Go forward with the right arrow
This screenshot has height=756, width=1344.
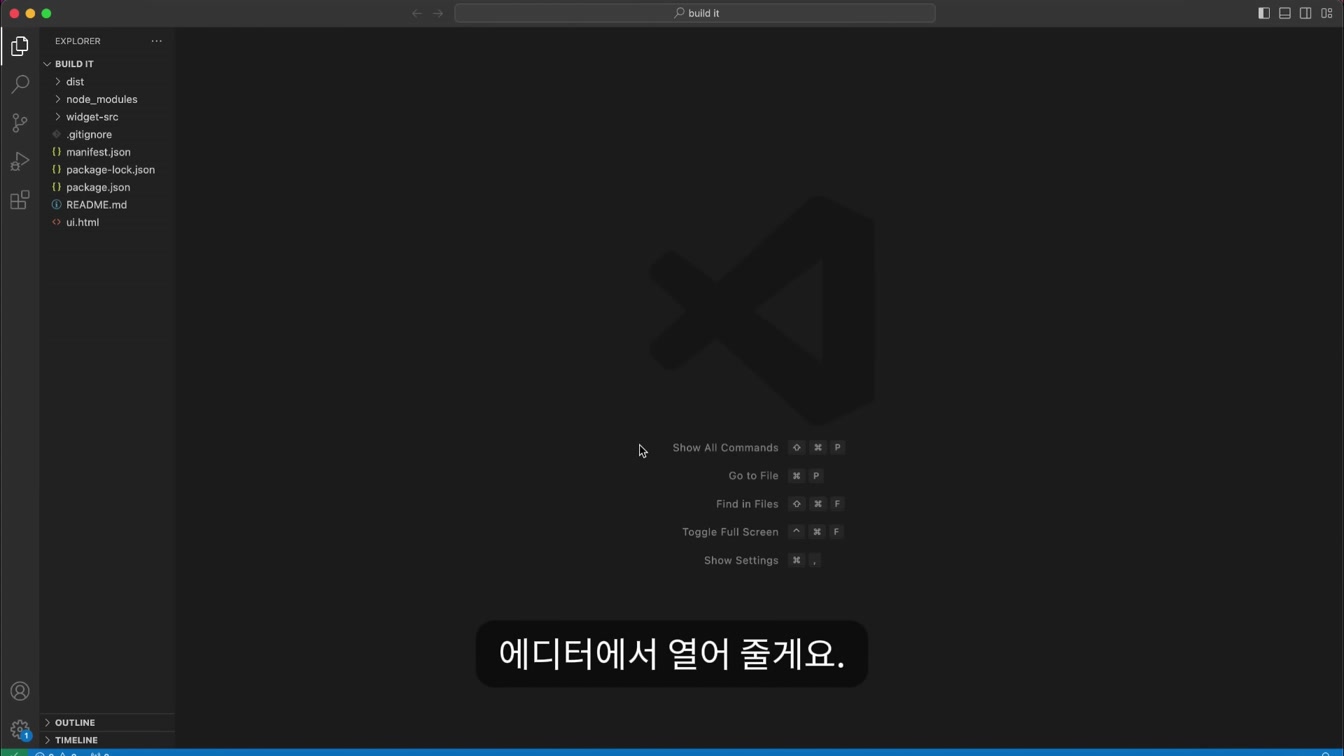438,13
